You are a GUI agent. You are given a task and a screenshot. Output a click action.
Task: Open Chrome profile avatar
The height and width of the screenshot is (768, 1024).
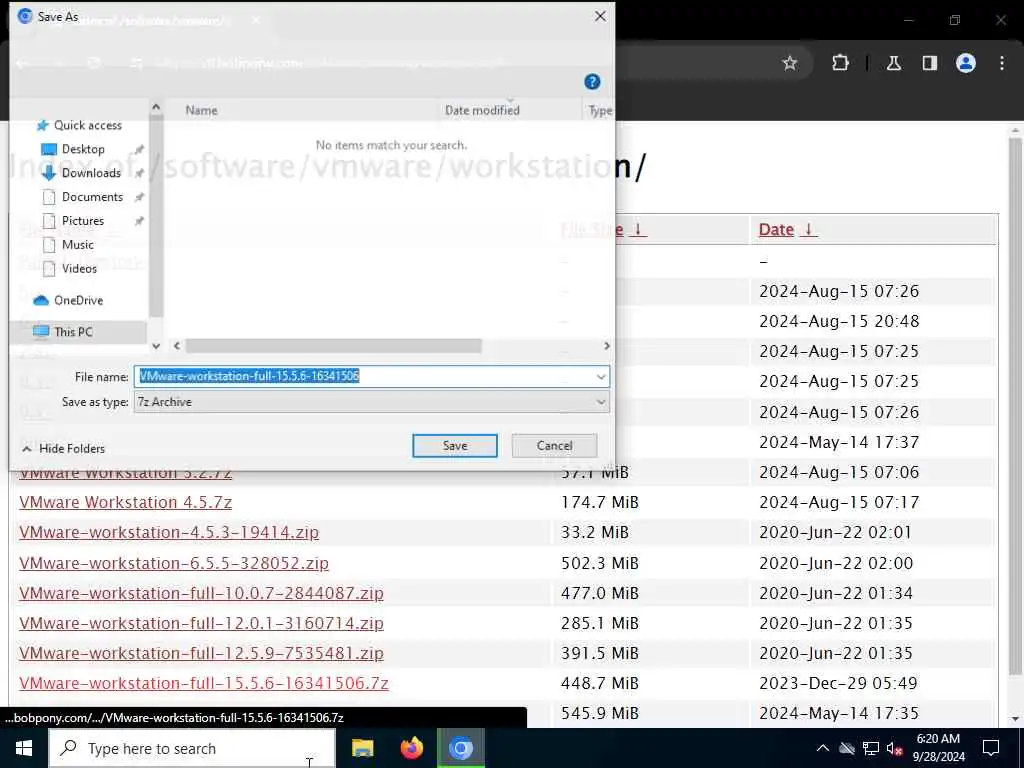(x=965, y=63)
